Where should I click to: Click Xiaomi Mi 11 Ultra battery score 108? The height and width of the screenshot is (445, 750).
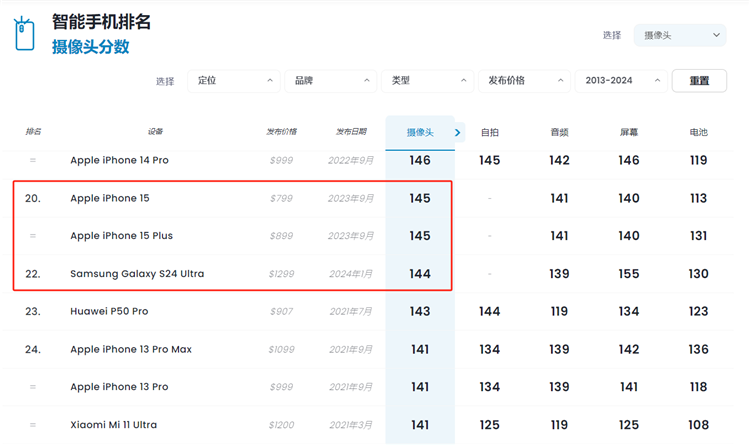coord(698,425)
